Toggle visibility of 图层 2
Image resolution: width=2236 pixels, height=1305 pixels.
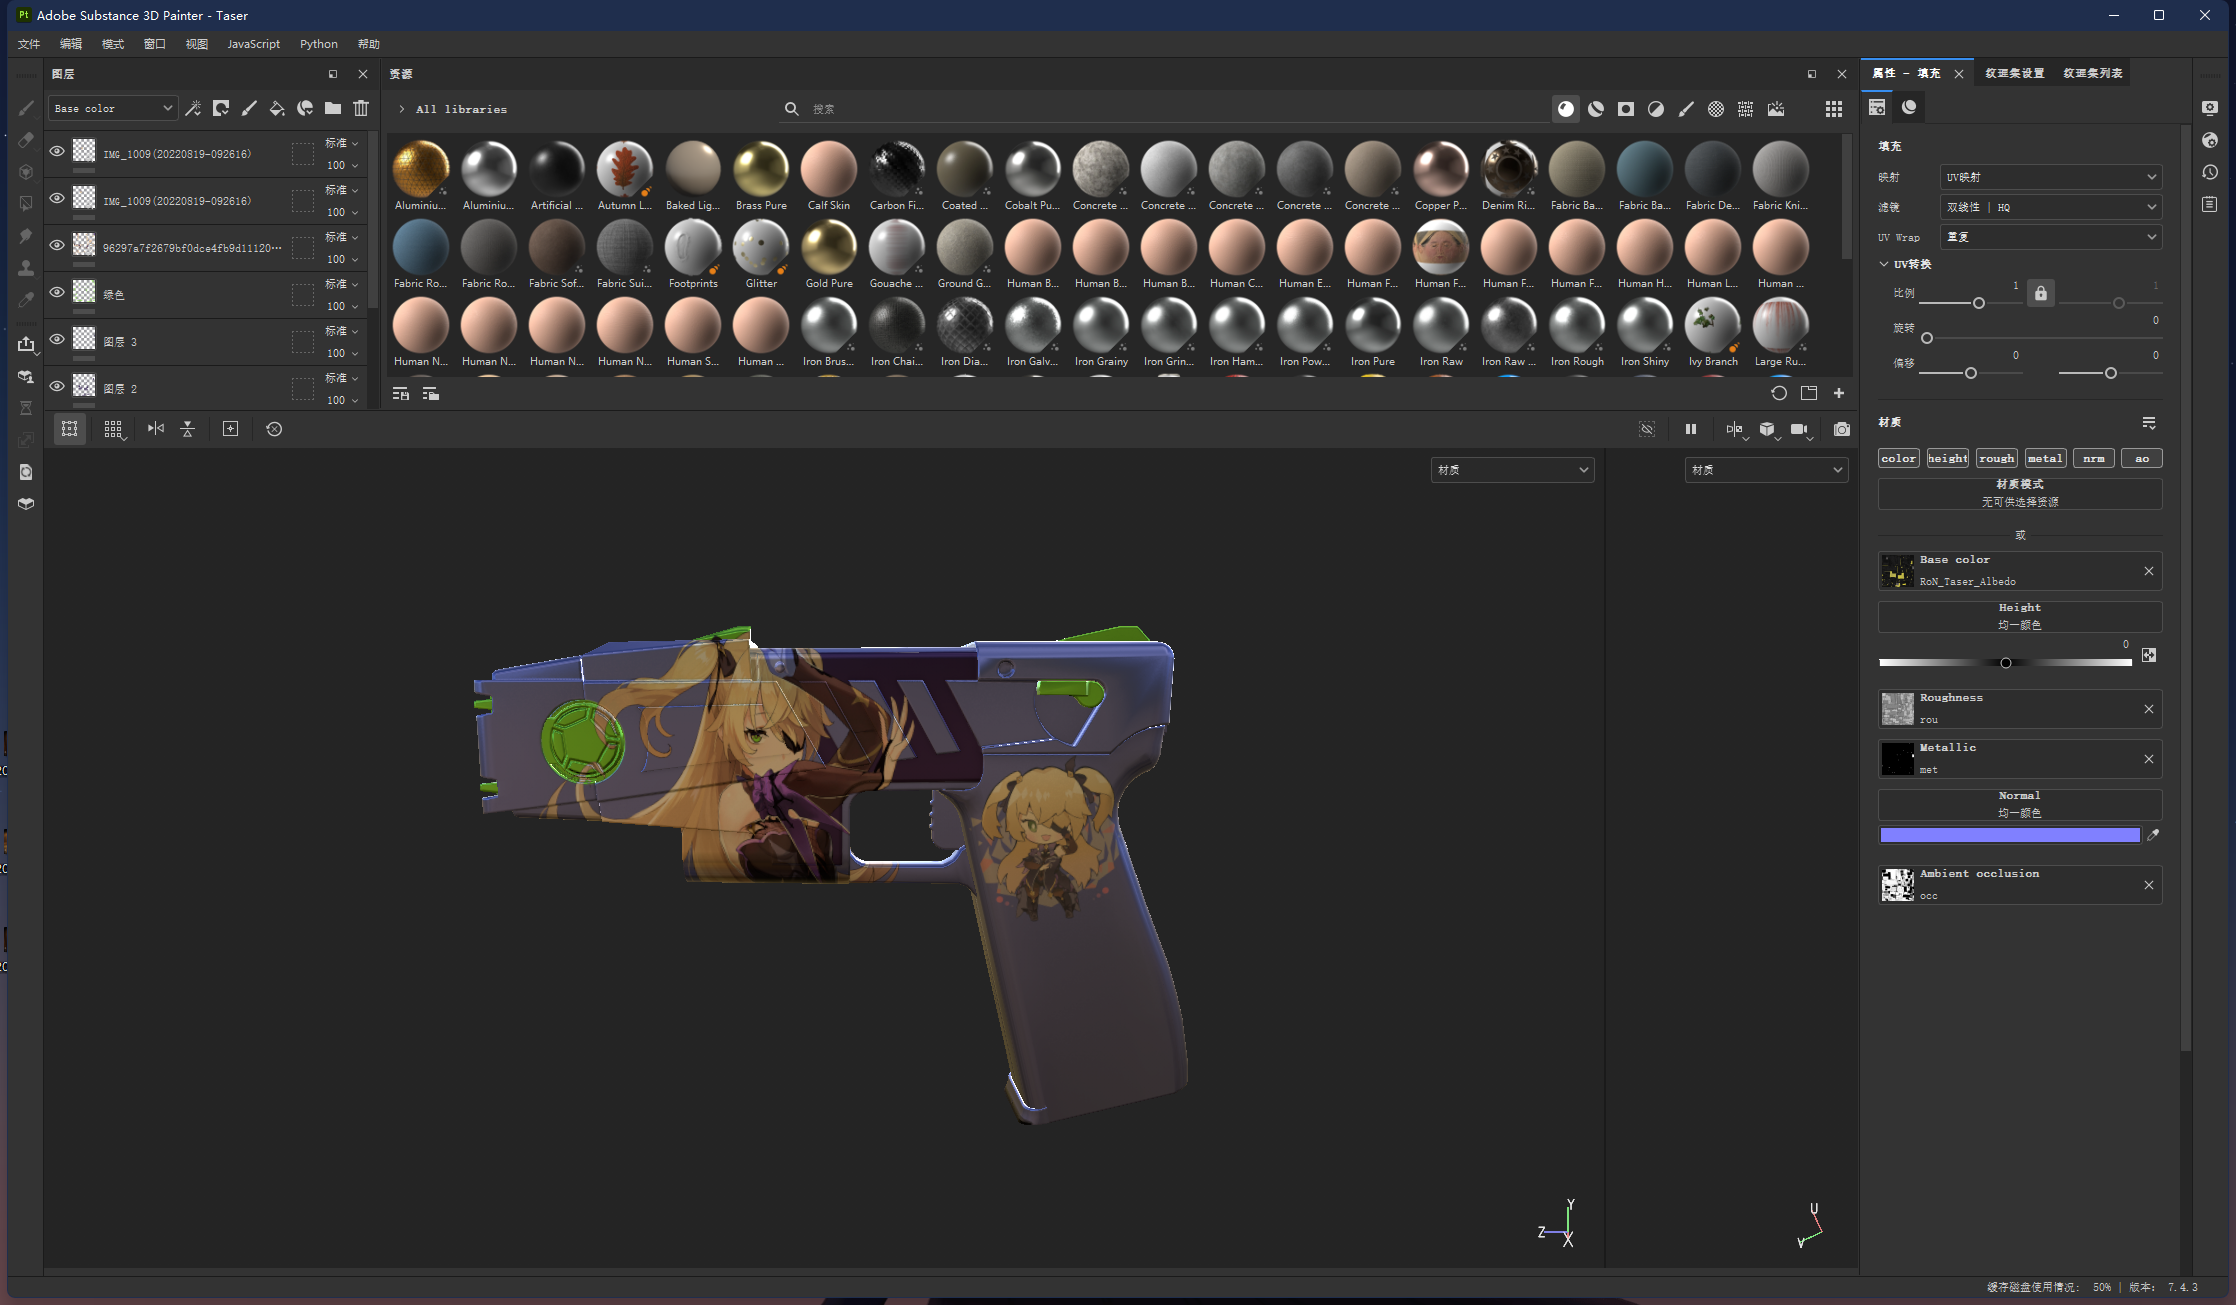57,386
